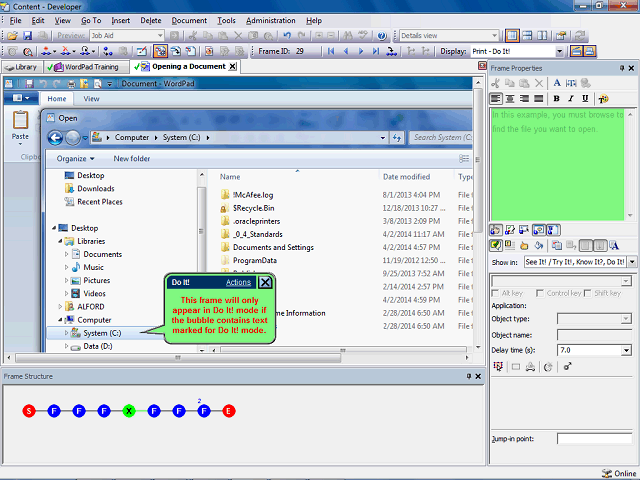The height and width of the screenshot is (480, 640).
Task: Apply underline formatting in Frame Properties
Action: click(x=585, y=98)
